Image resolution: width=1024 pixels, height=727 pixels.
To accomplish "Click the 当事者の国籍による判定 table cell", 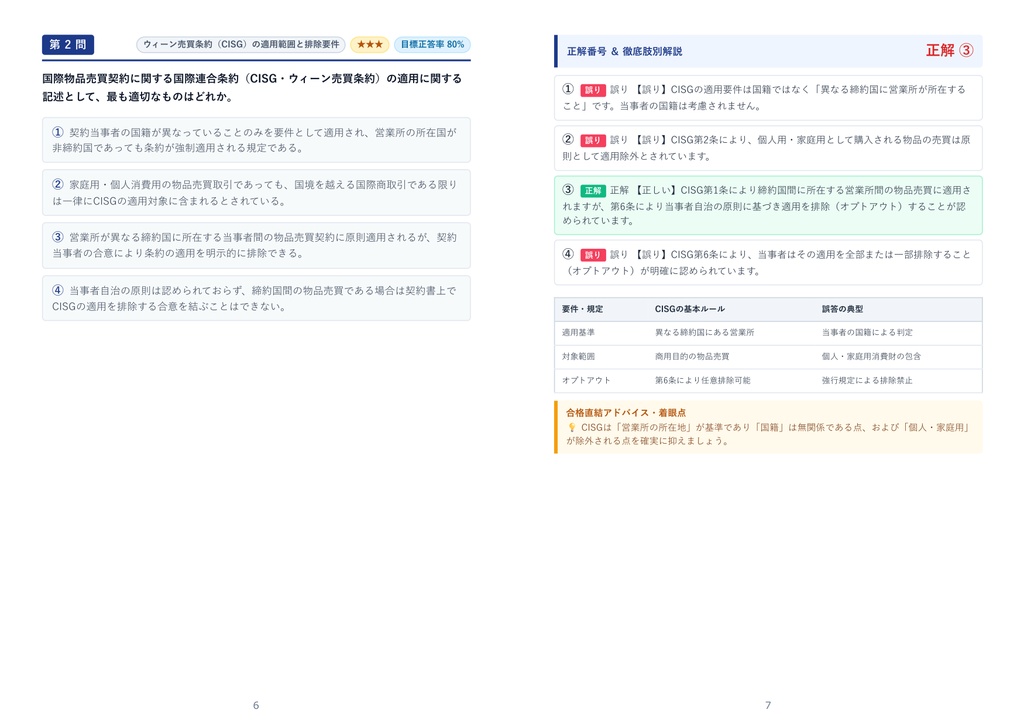I will point(867,332).
